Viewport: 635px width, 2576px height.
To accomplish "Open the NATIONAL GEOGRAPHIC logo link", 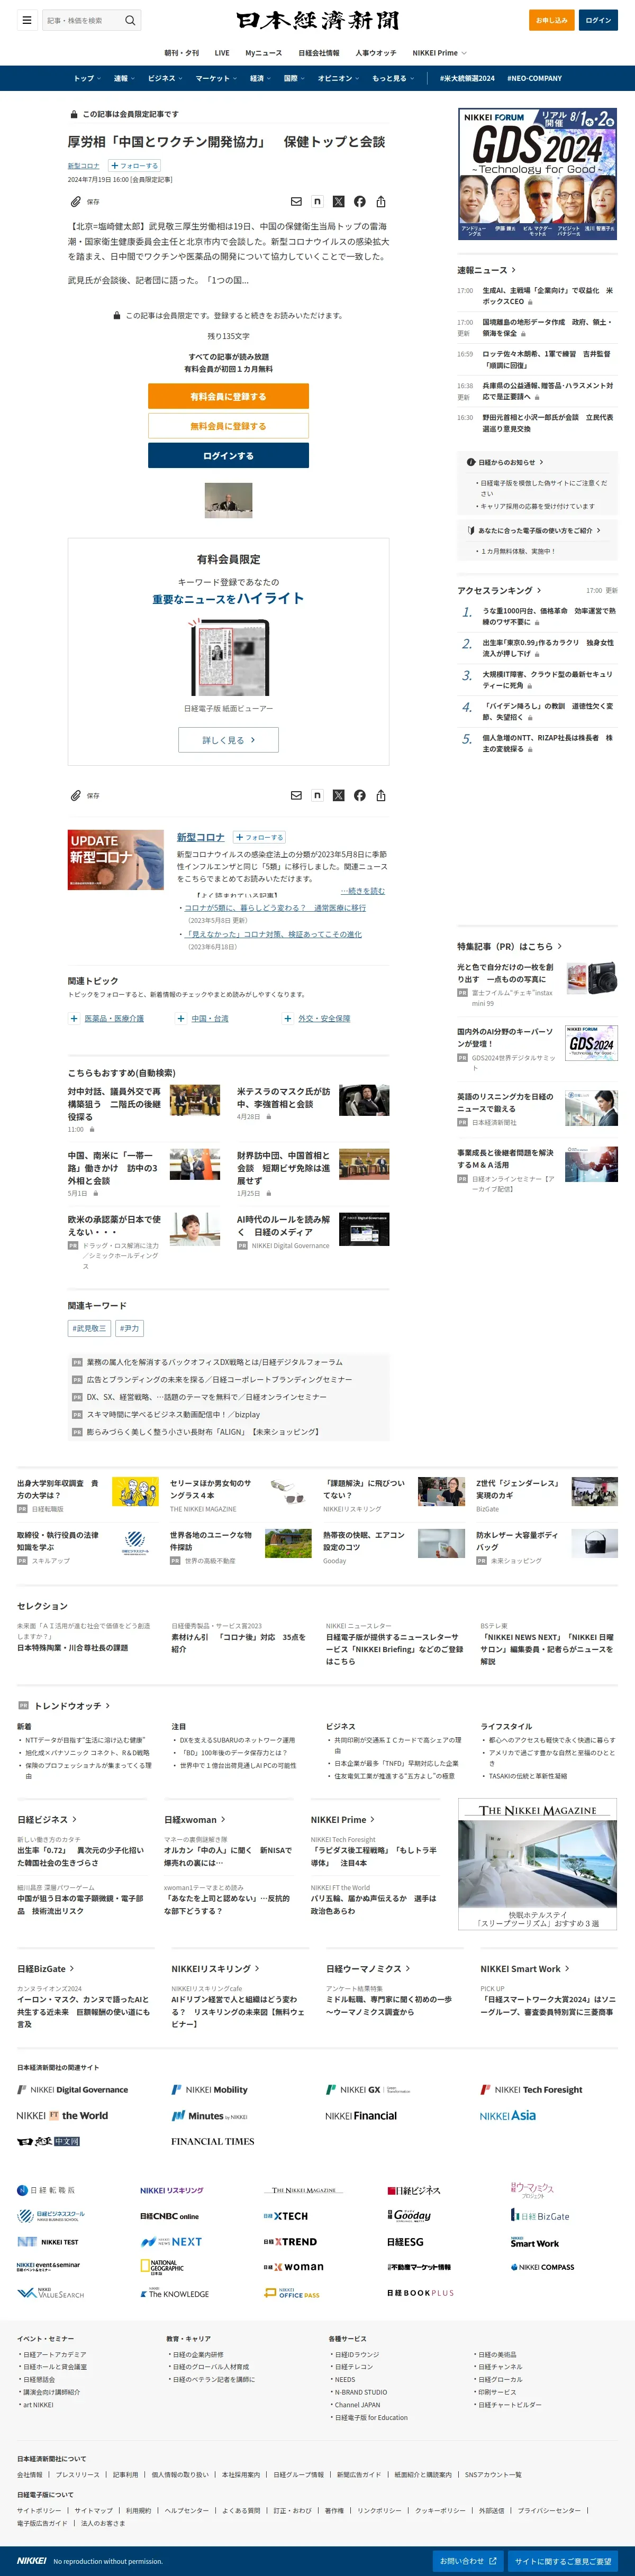I will [162, 2267].
